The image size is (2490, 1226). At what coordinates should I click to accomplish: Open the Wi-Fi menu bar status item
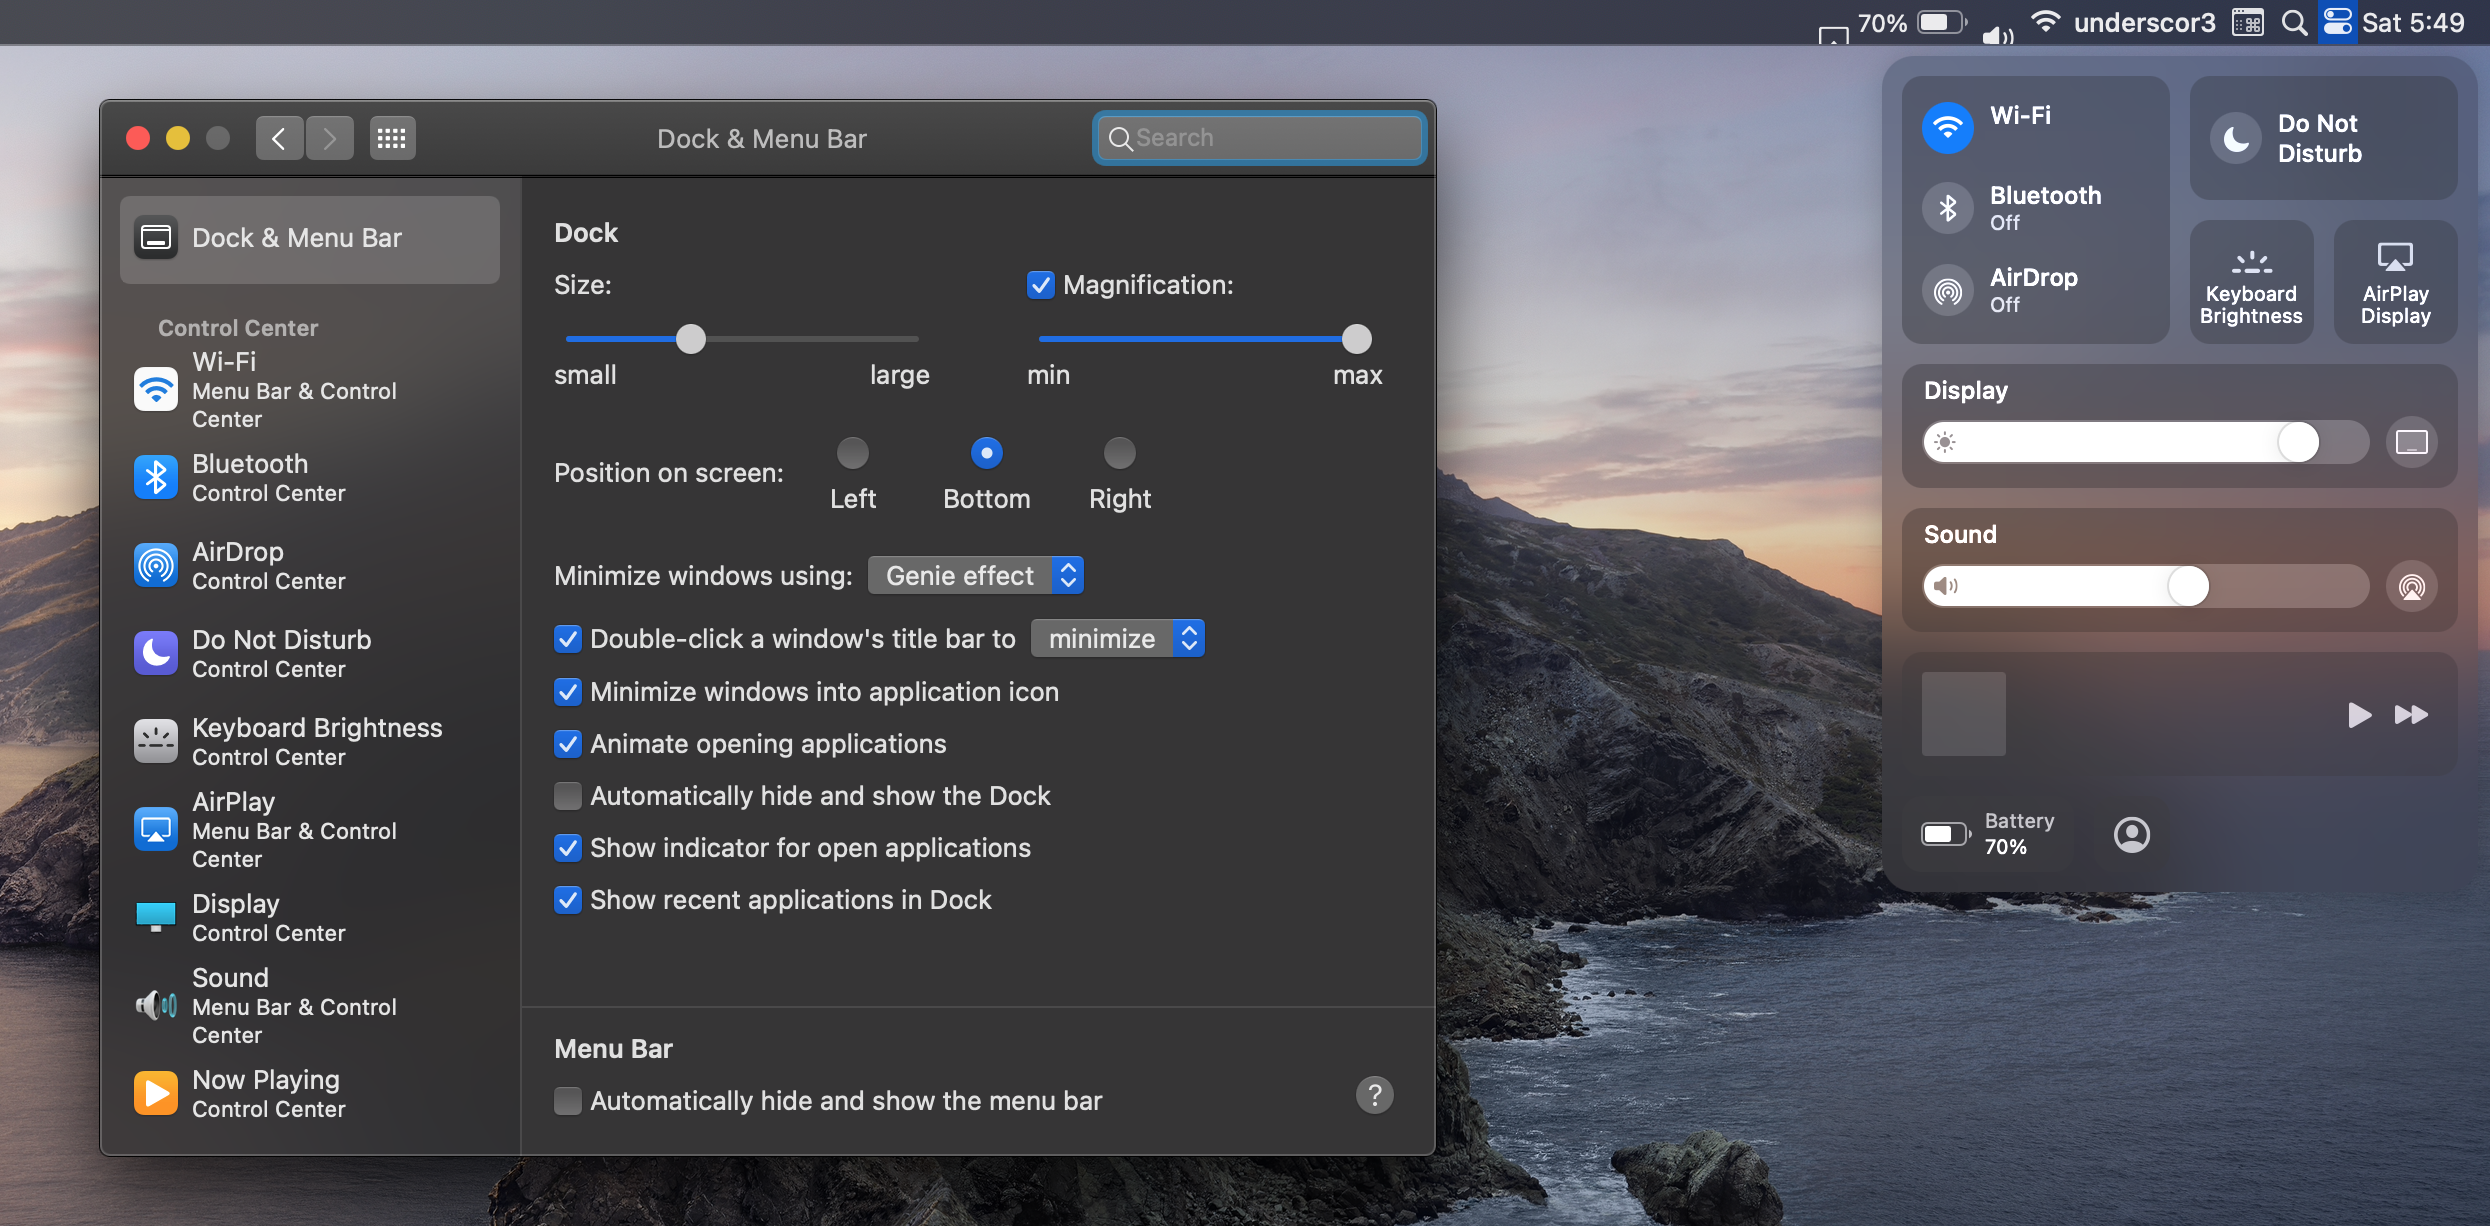(2046, 22)
